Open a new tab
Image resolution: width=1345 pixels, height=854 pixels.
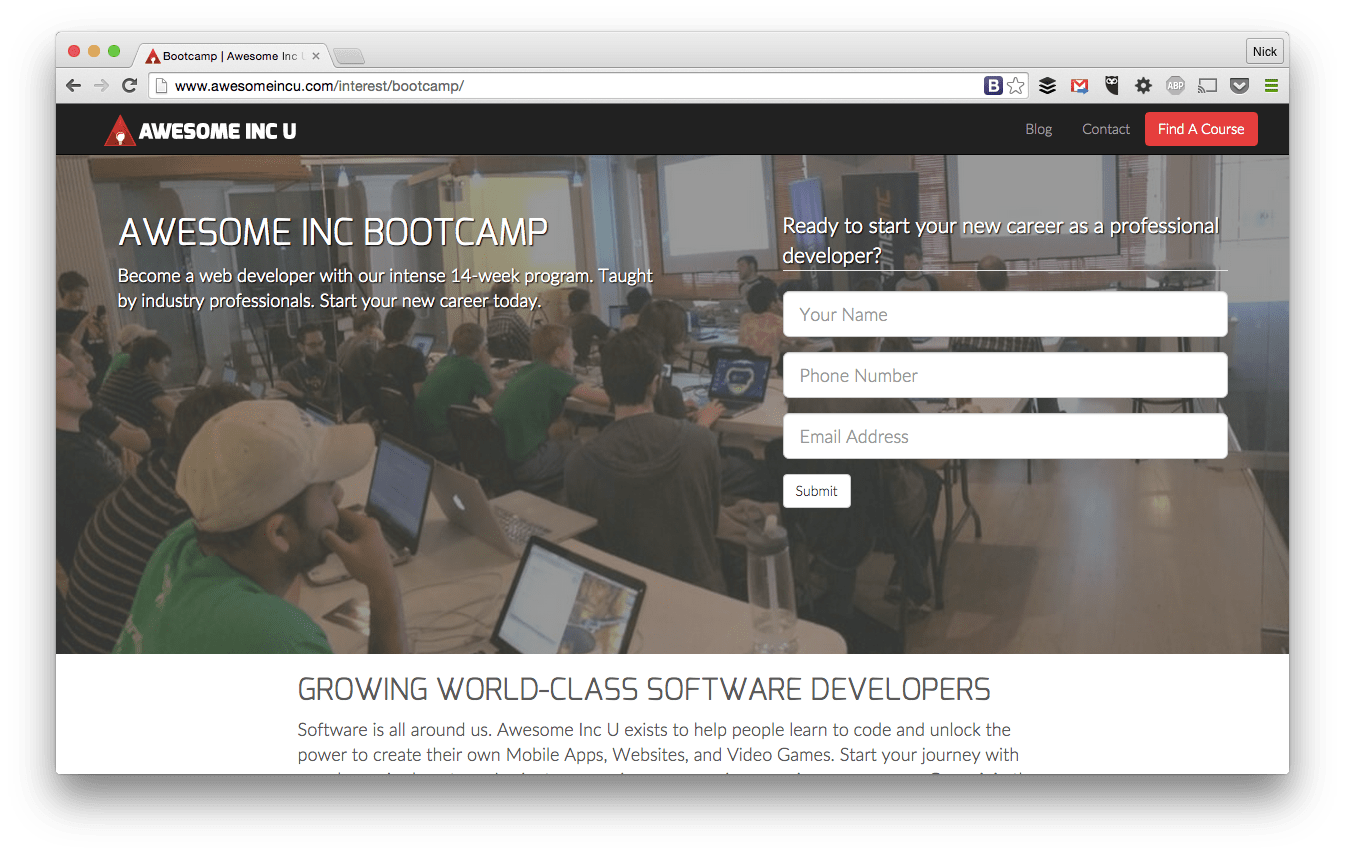pos(349,56)
